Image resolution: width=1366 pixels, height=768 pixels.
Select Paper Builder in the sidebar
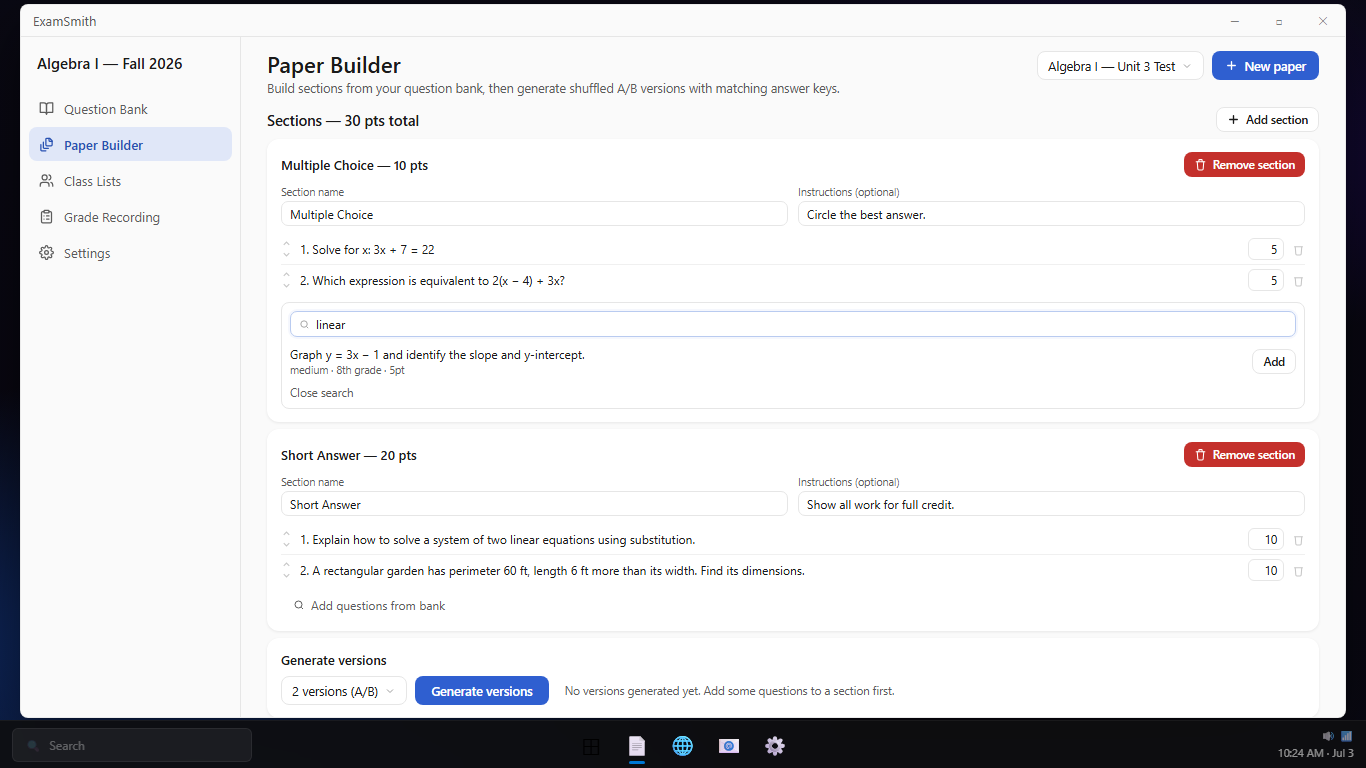point(130,145)
